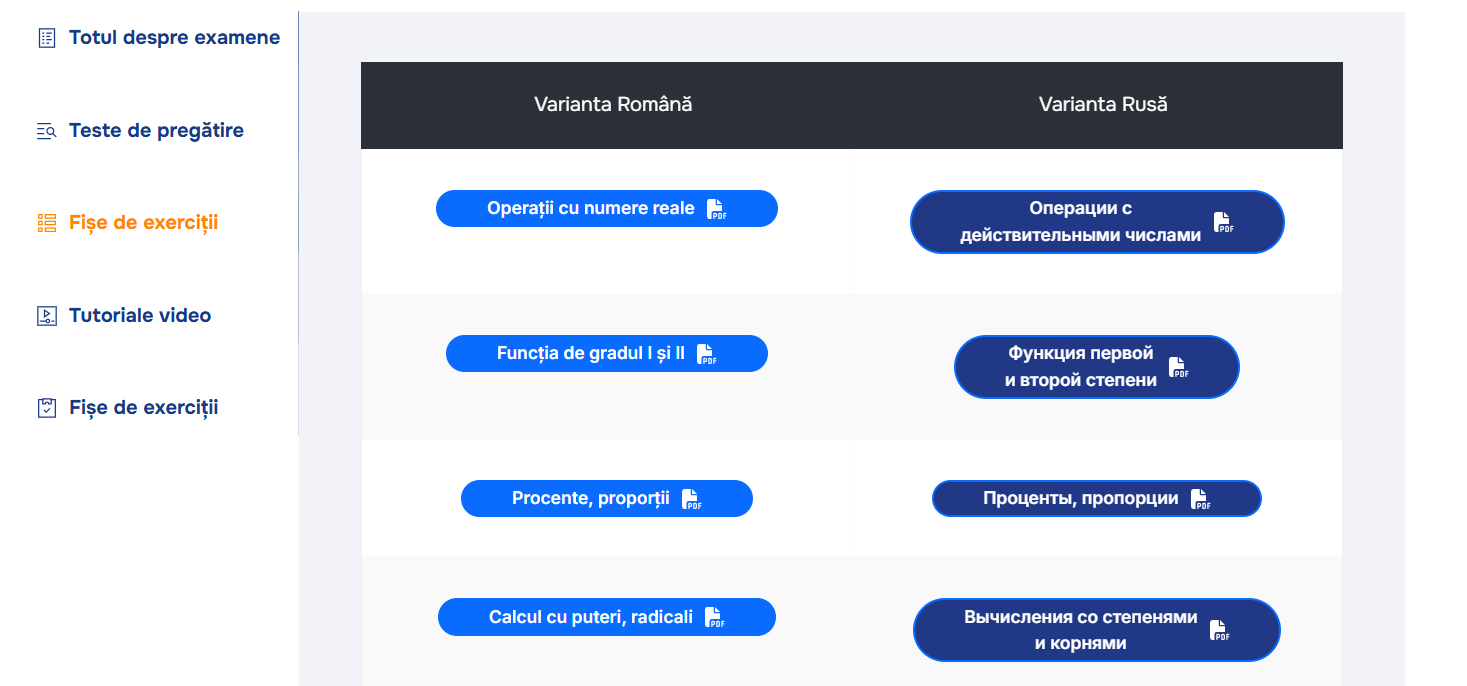
Task: Select the highlighted orange Fișe de exerciții item
Action: point(143,223)
